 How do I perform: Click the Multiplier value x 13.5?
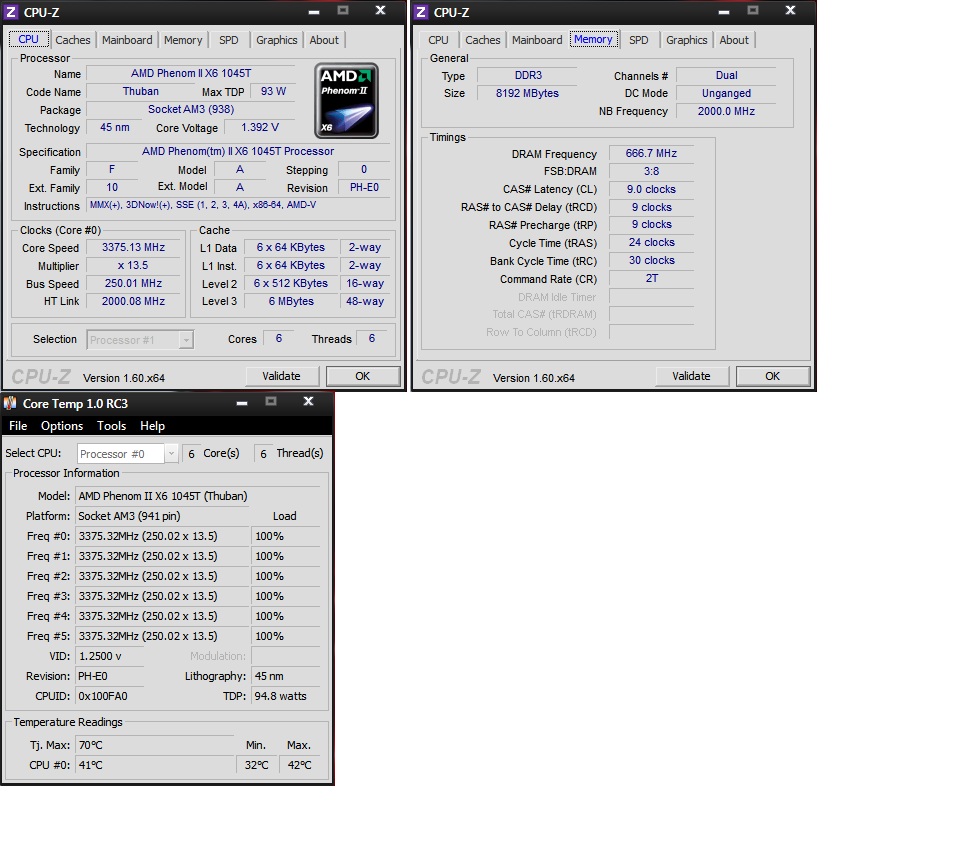[134, 266]
